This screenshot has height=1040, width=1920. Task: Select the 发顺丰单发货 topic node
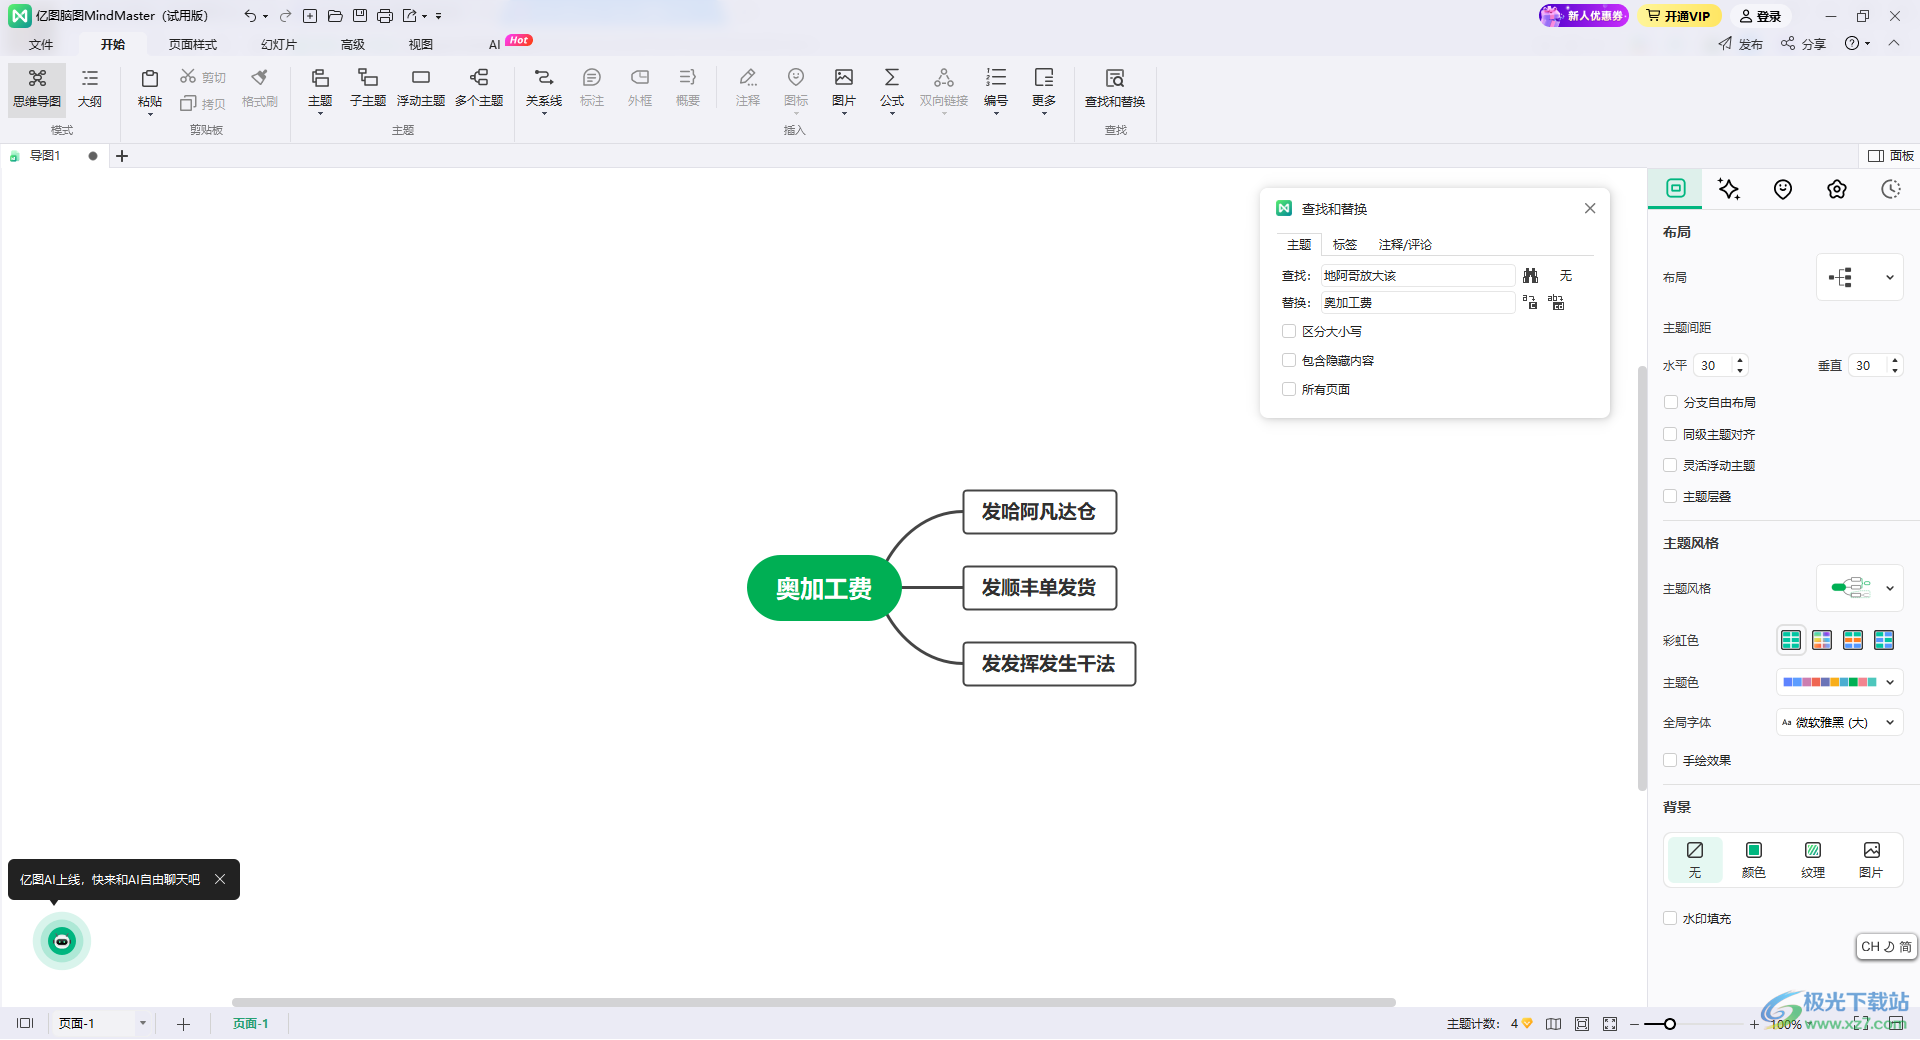[x=1039, y=588]
